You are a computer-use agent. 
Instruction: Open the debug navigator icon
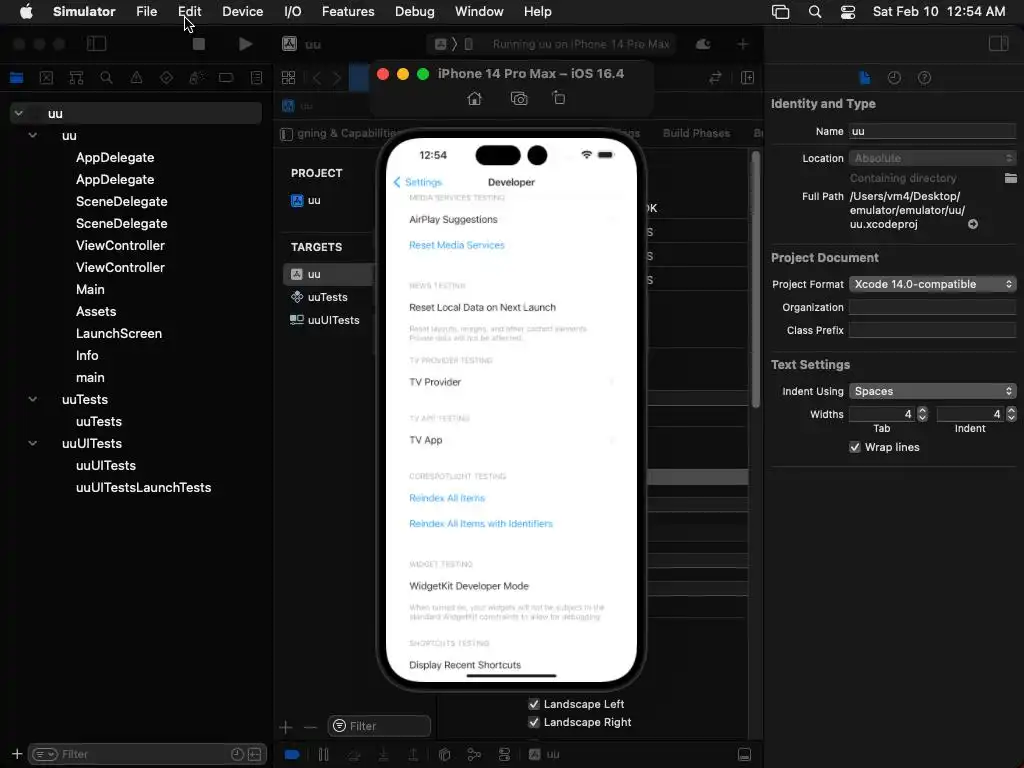tap(196, 78)
